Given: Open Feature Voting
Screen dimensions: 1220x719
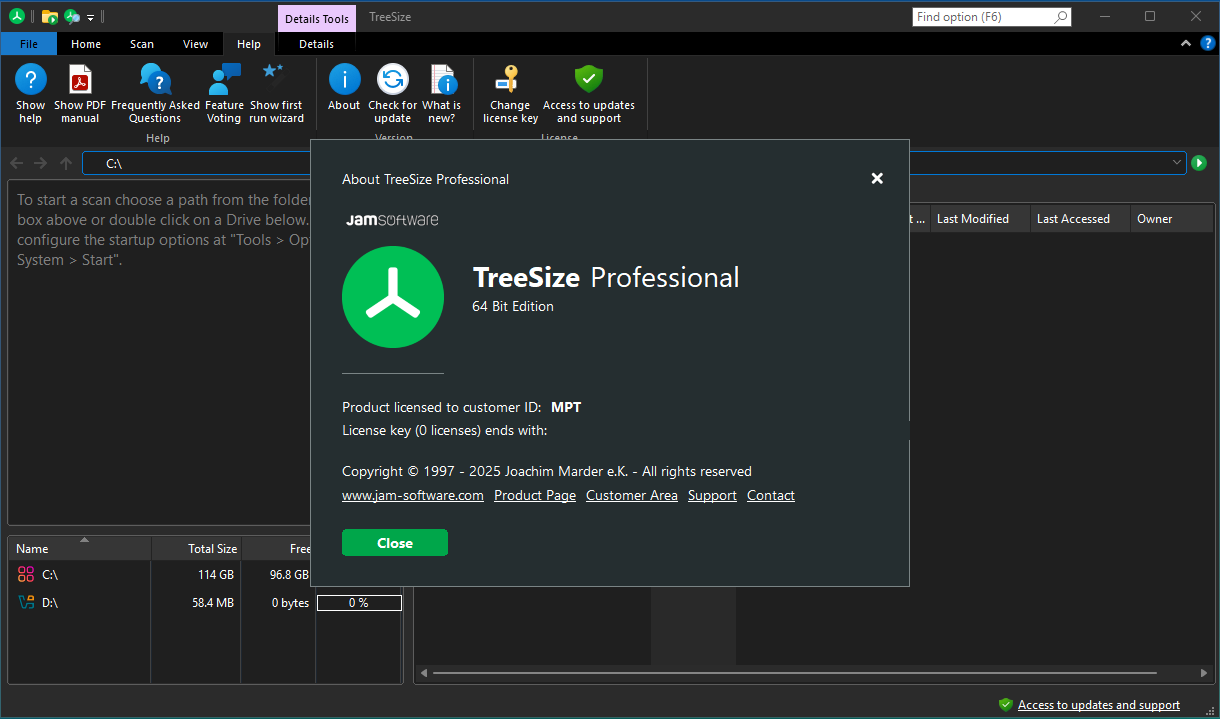Looking at the screenshot, I should [224, 94].
